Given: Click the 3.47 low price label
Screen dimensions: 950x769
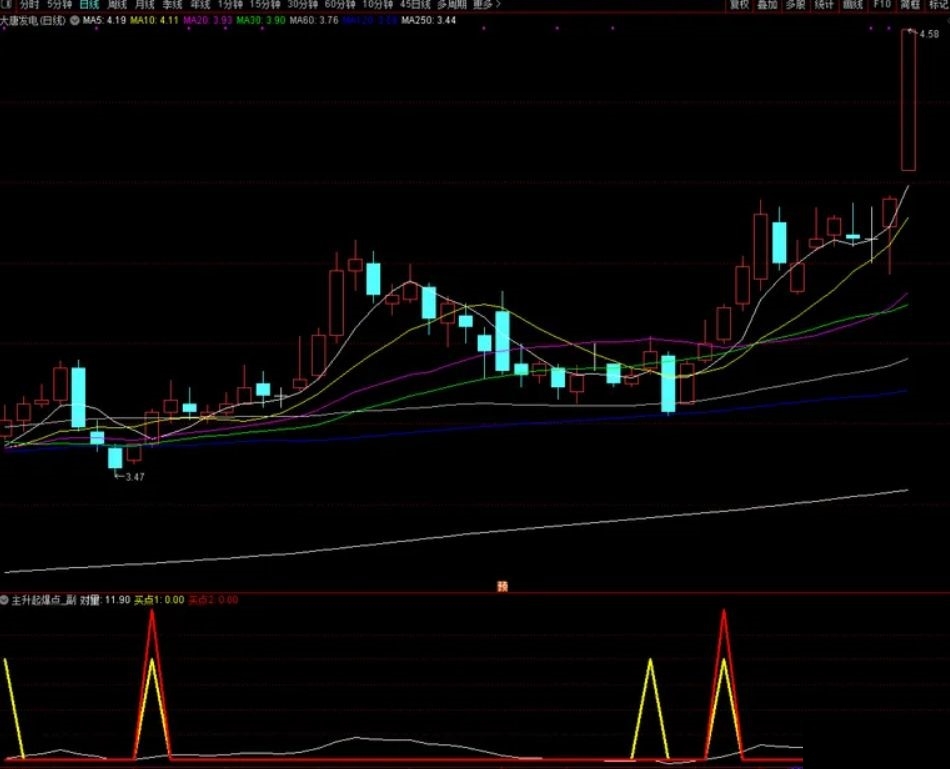Looking at the screenshot, I should tap(135, 477).
